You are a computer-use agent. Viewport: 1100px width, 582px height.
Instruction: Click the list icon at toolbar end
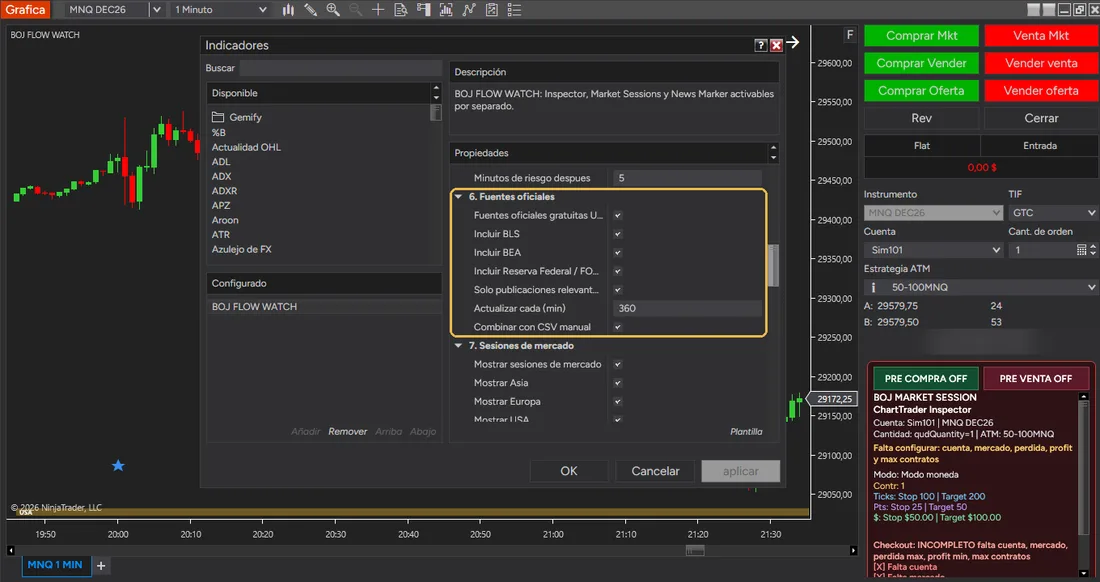[514, 10]
